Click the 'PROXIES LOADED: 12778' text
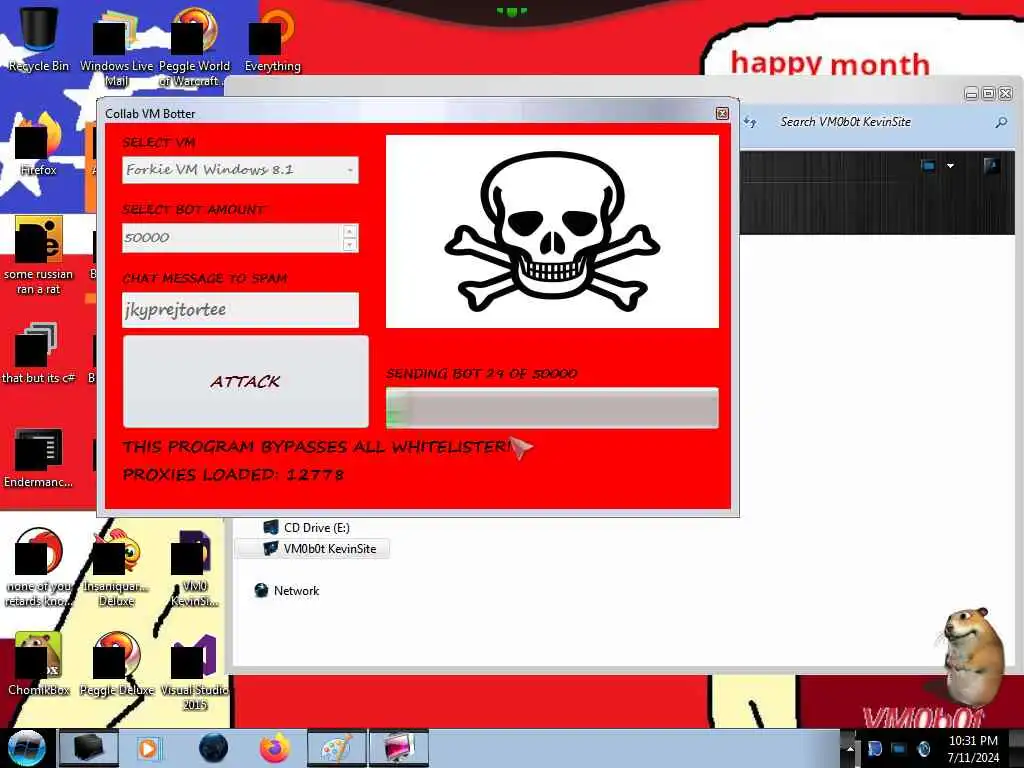The width and height of the screenshot is (1024, 768). click(x=233, y=475)
